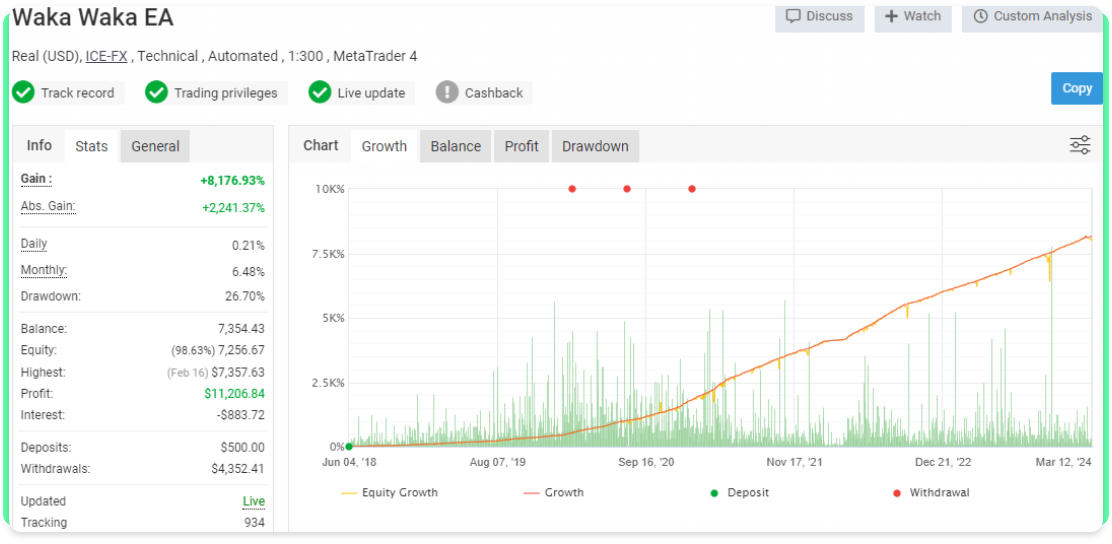Click the first red withdrawal marker

[x=572, y=188]
